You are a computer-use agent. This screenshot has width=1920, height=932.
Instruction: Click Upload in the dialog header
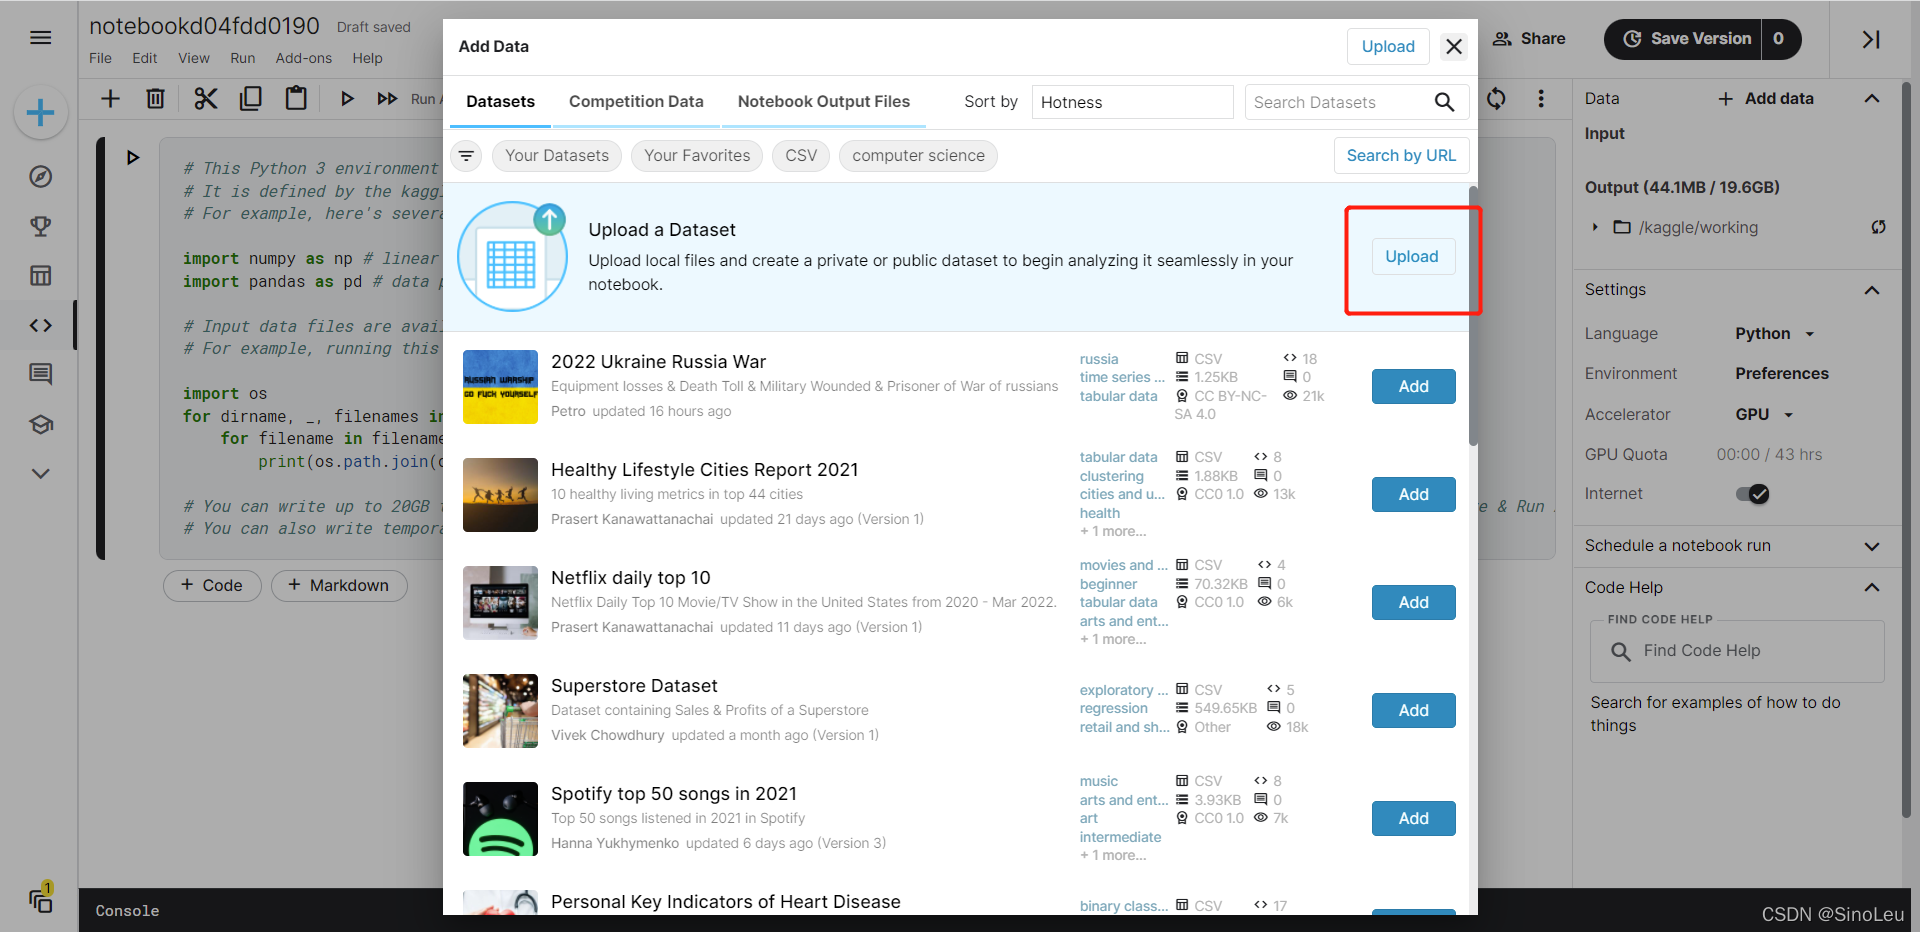[x=1388, y=46]
